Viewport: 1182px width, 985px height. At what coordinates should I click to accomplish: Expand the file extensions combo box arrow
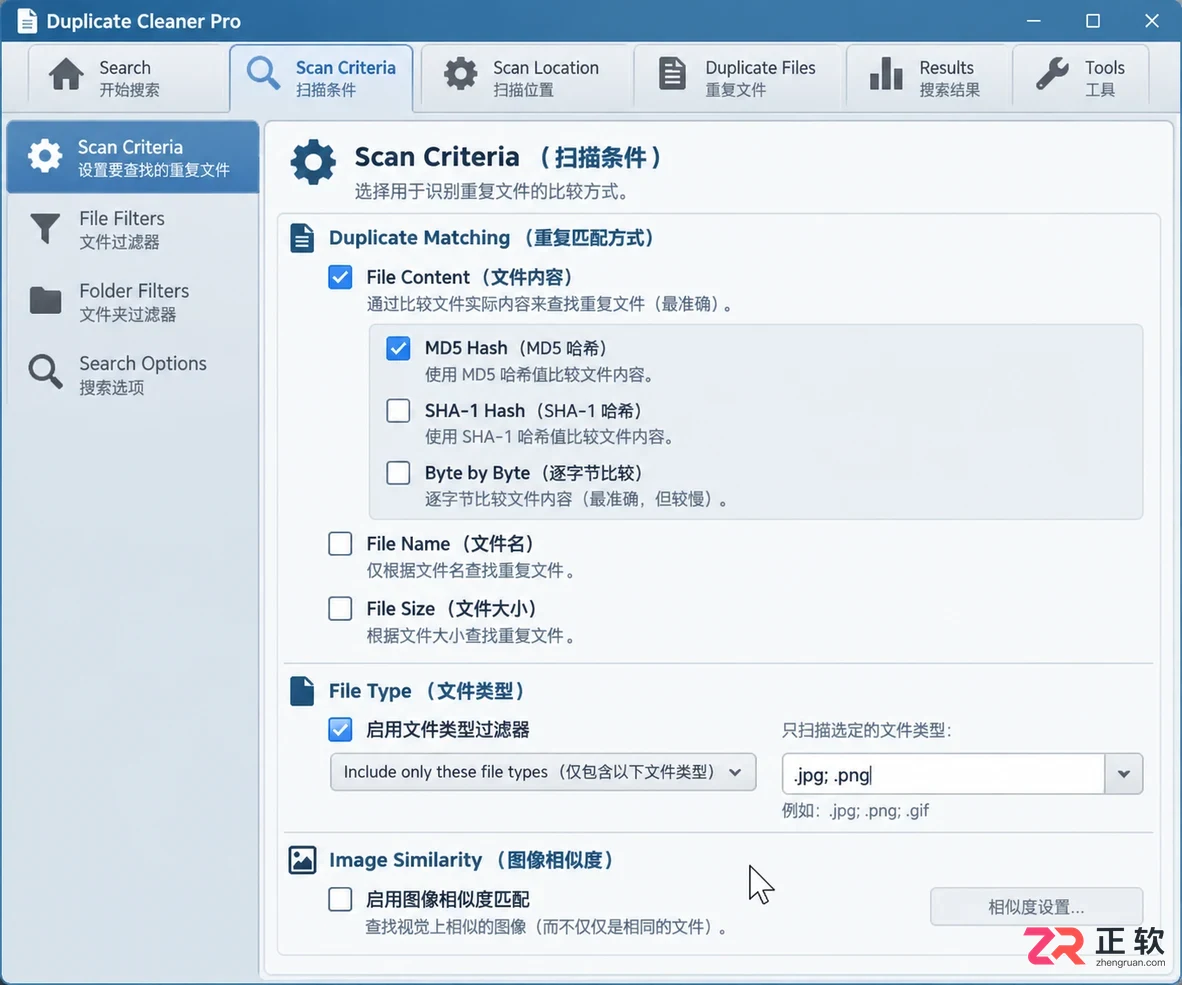point(1124,774)
